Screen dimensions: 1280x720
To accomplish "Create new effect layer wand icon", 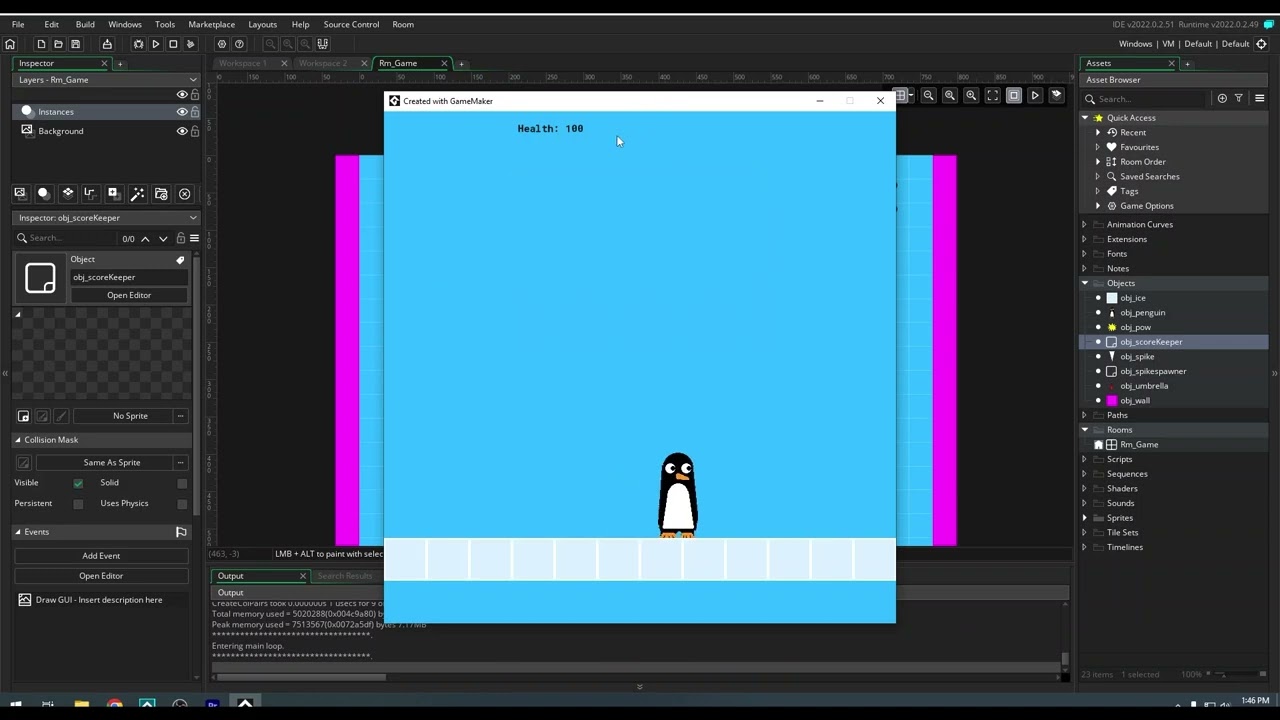I will (x=137, y=193).
